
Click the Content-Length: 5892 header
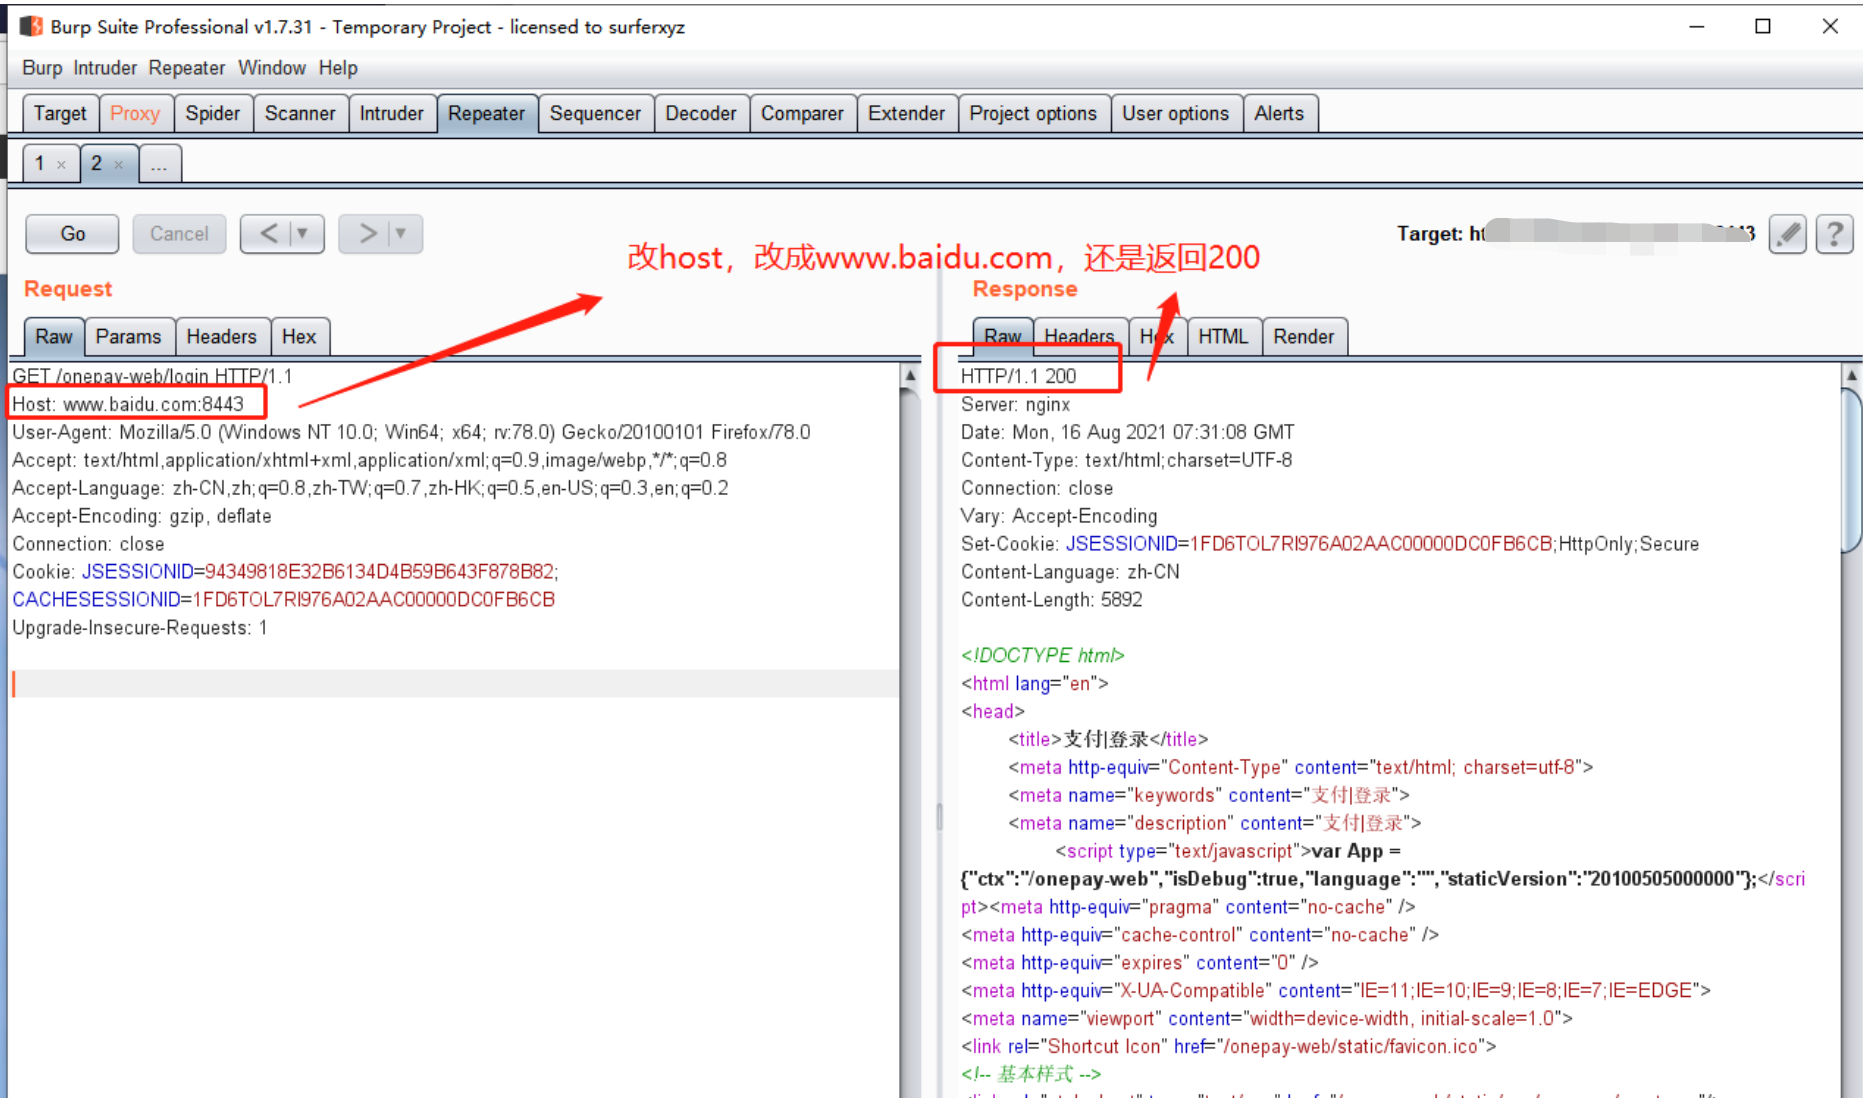pyautogui.click(x=1051, y=600)
